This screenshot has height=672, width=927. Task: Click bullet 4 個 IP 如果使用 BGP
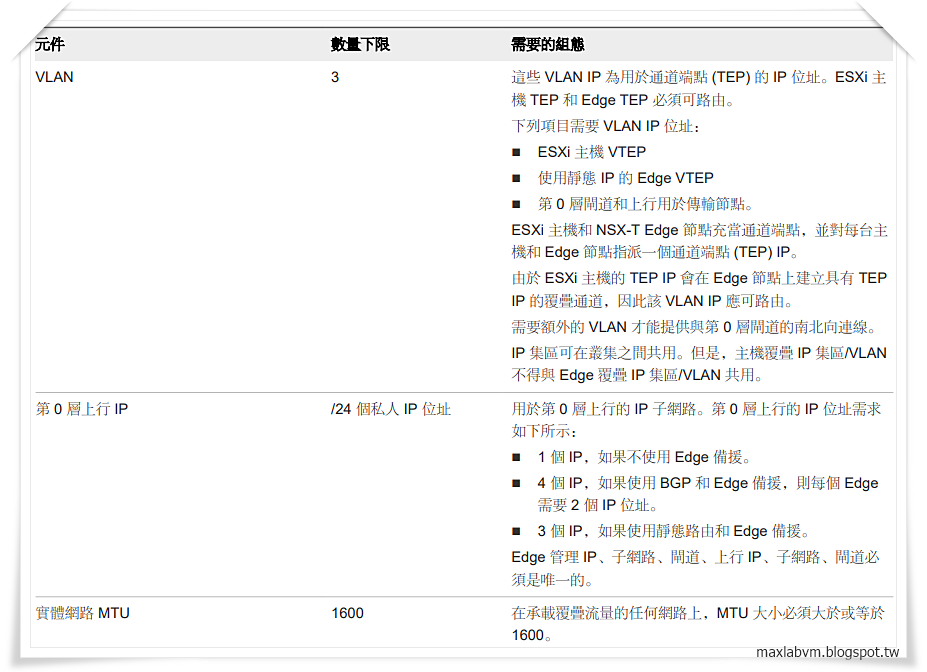tap(708, 494)
